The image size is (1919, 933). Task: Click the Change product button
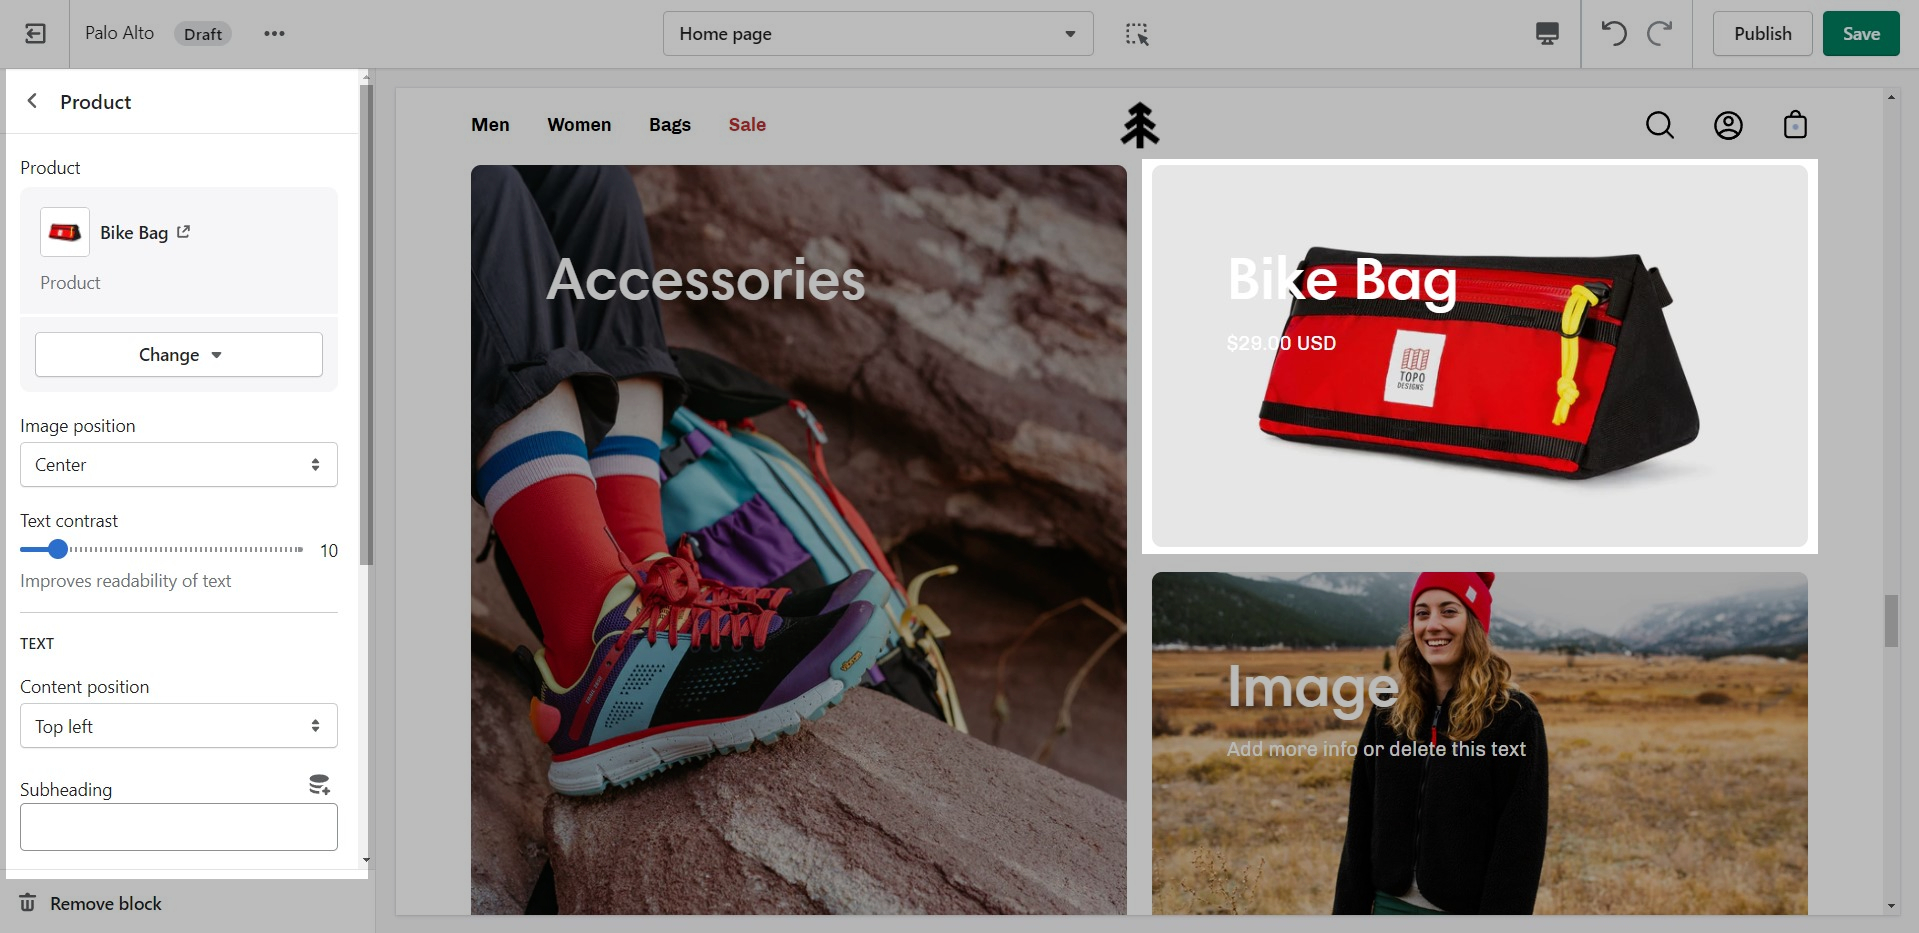(179, 355)
